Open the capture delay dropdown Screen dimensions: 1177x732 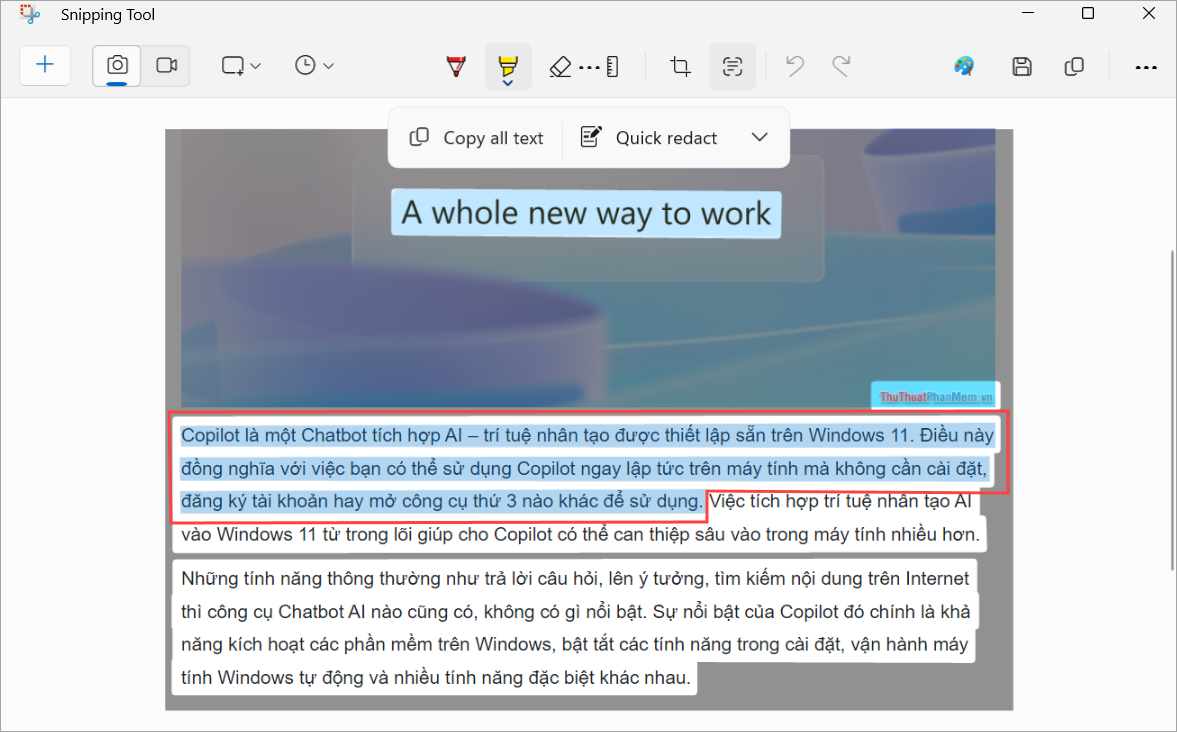click(313, 66)
